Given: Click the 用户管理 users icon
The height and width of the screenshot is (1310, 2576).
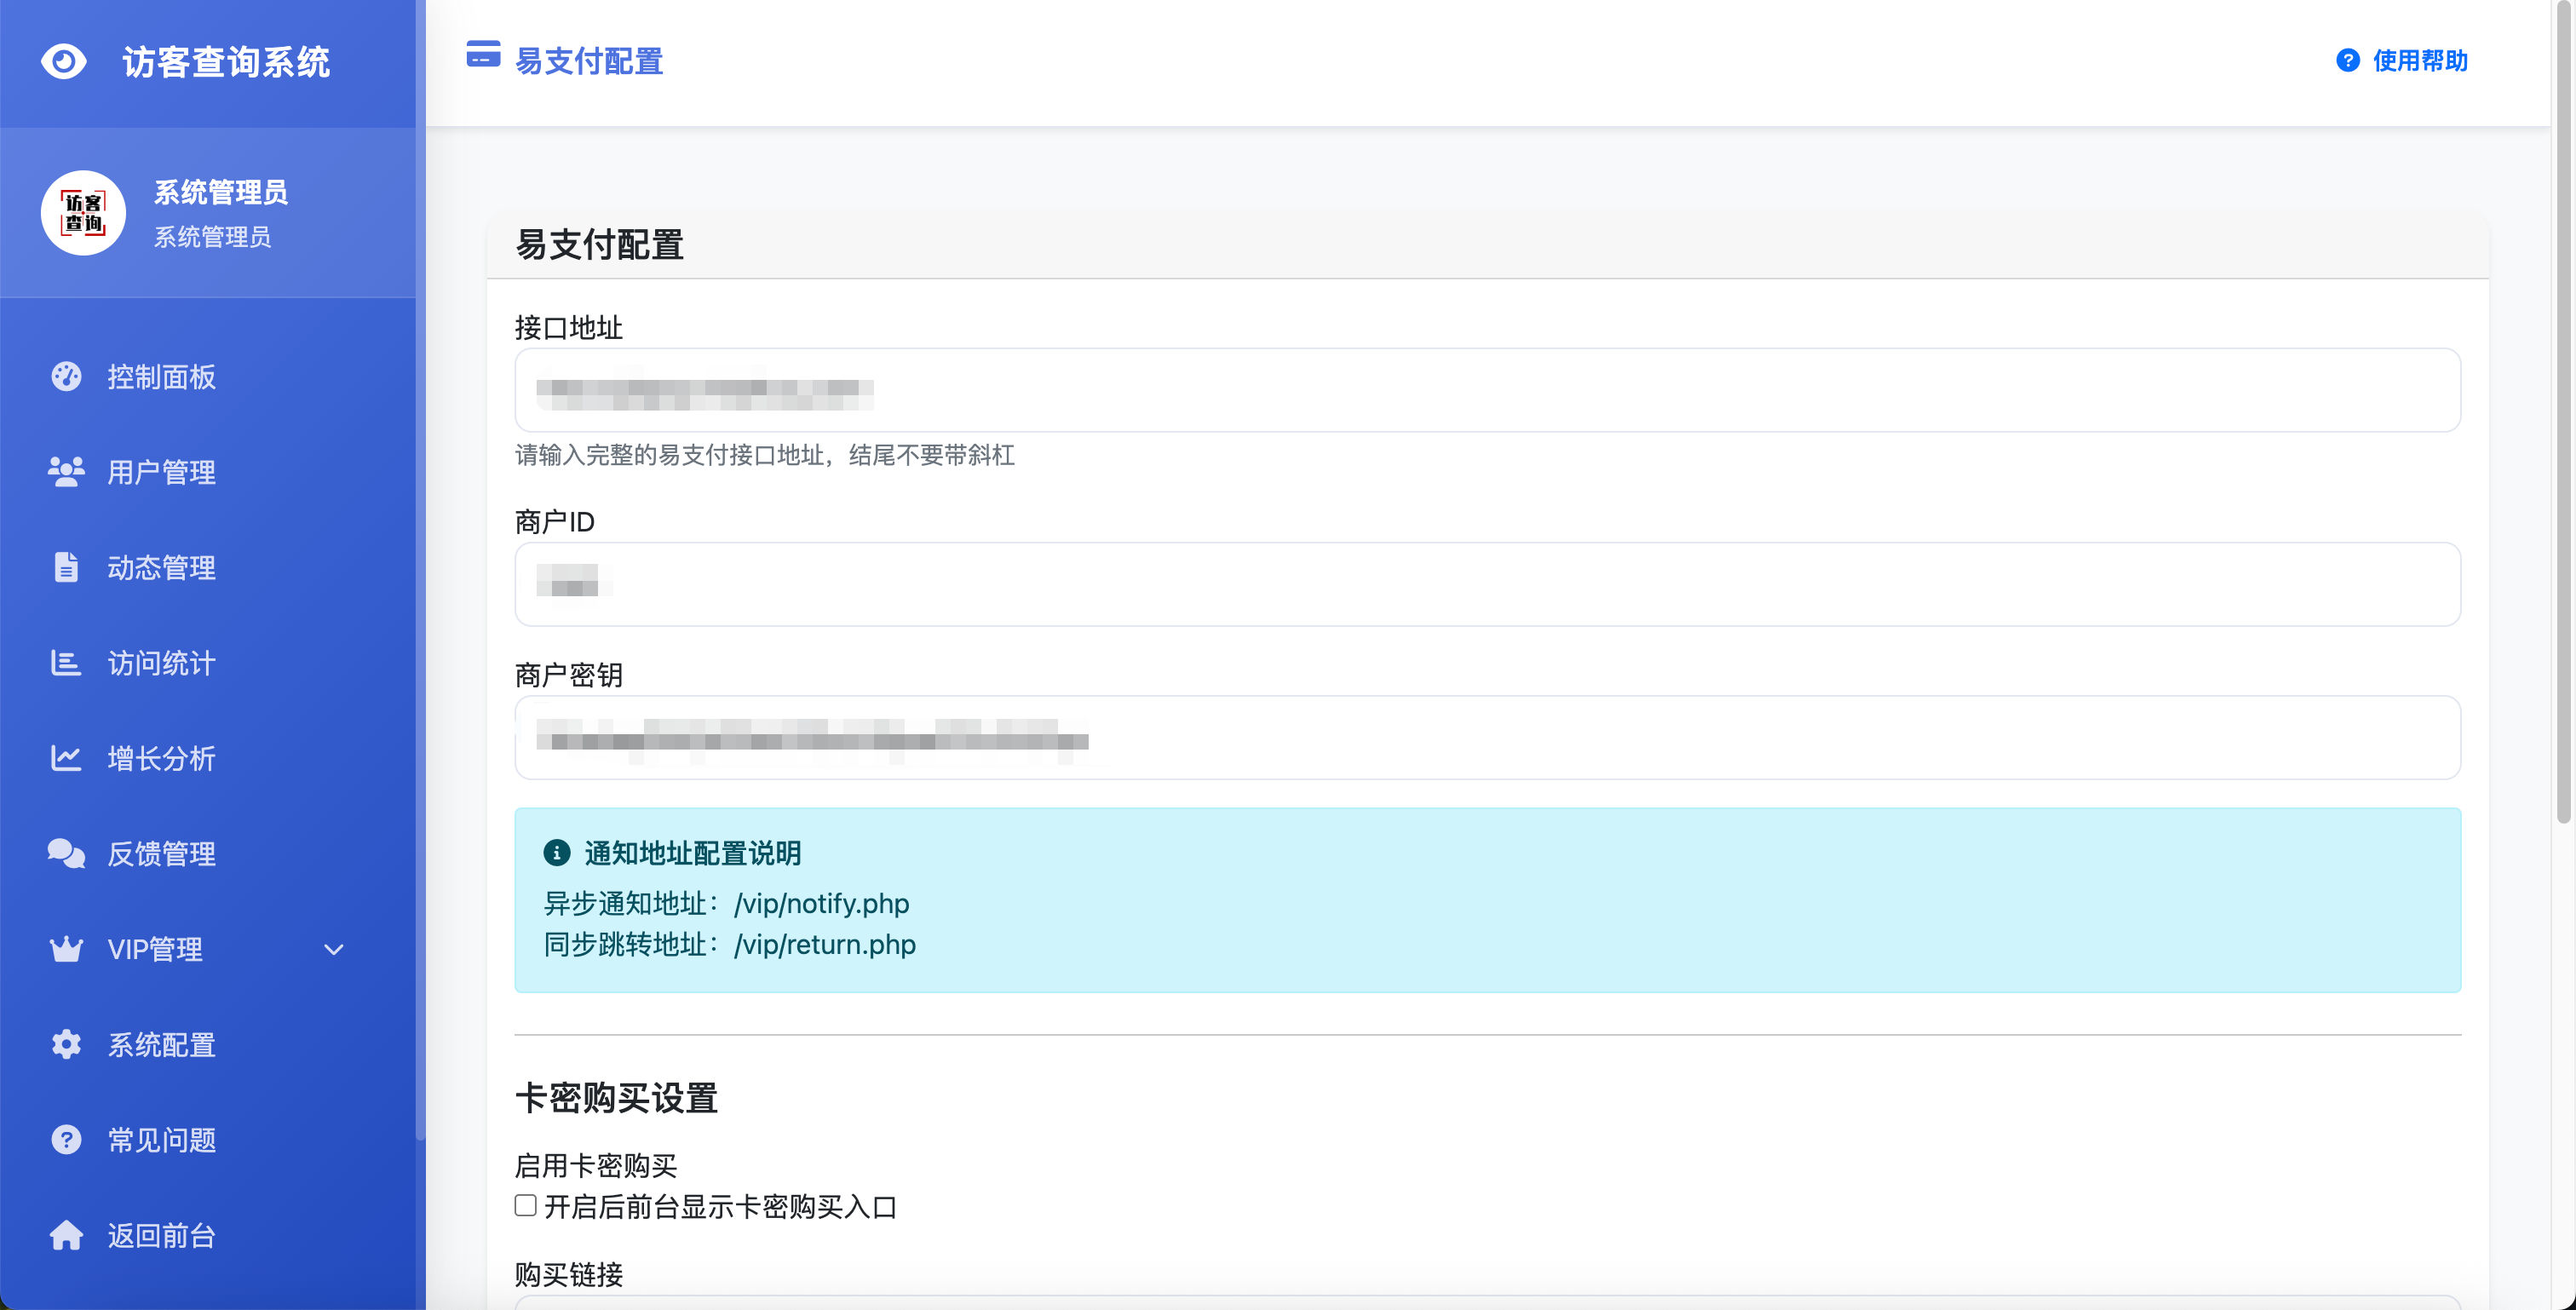Looking at the screenshot, I should 66,472.
